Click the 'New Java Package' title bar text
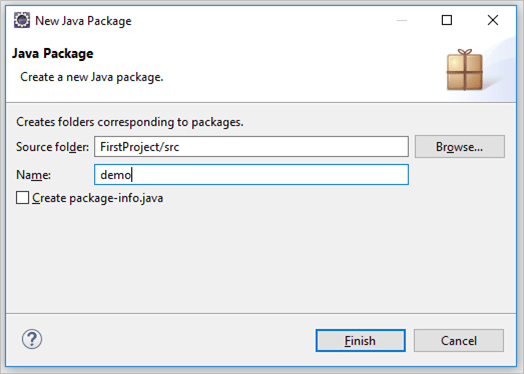The image size is (524, 374). 83,21
